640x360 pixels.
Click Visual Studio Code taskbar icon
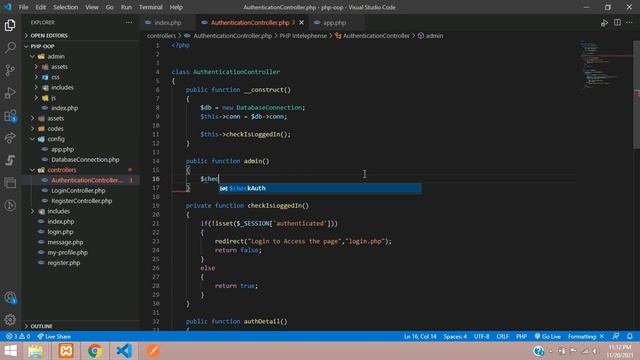[x=124, y=351]
